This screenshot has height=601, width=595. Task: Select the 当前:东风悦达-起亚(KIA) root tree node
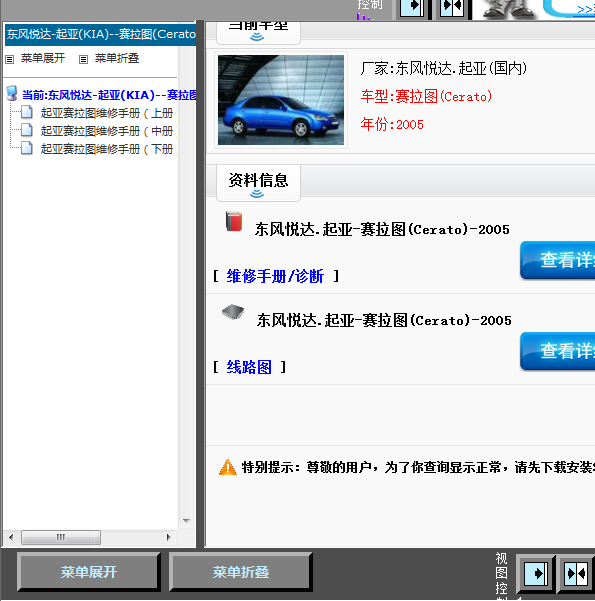point(109,95)
